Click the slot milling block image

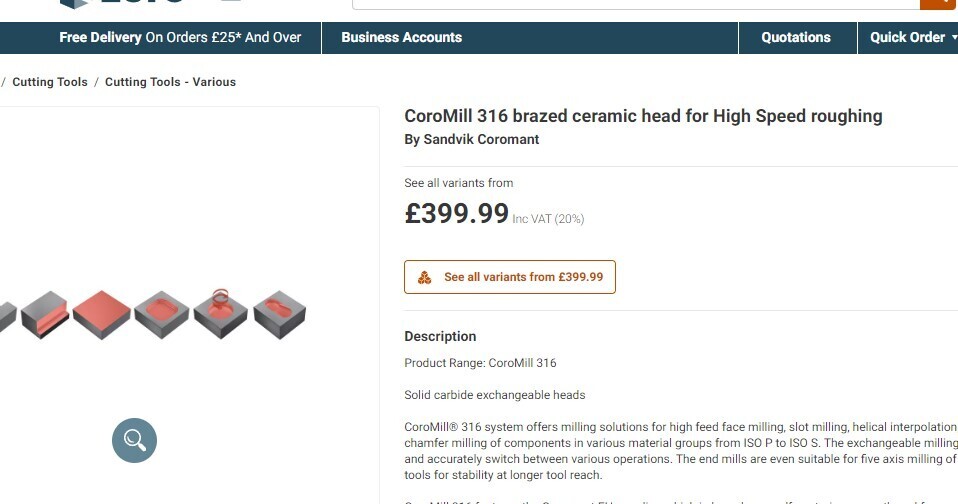point(279,314)
